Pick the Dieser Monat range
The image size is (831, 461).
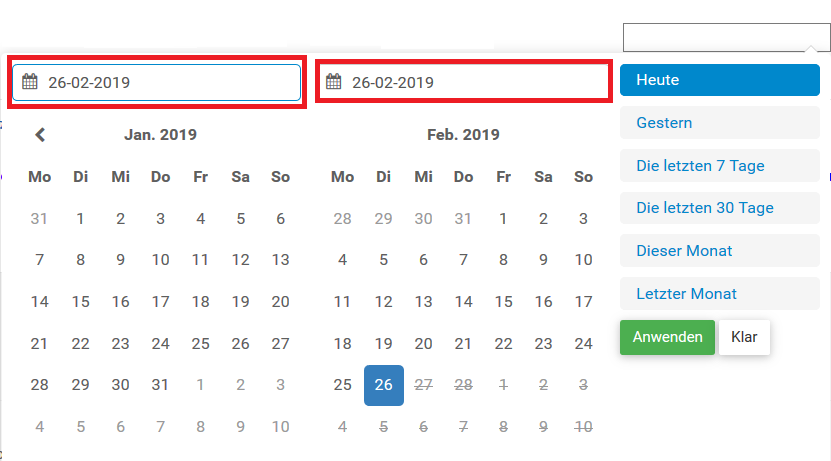[719, 250]
